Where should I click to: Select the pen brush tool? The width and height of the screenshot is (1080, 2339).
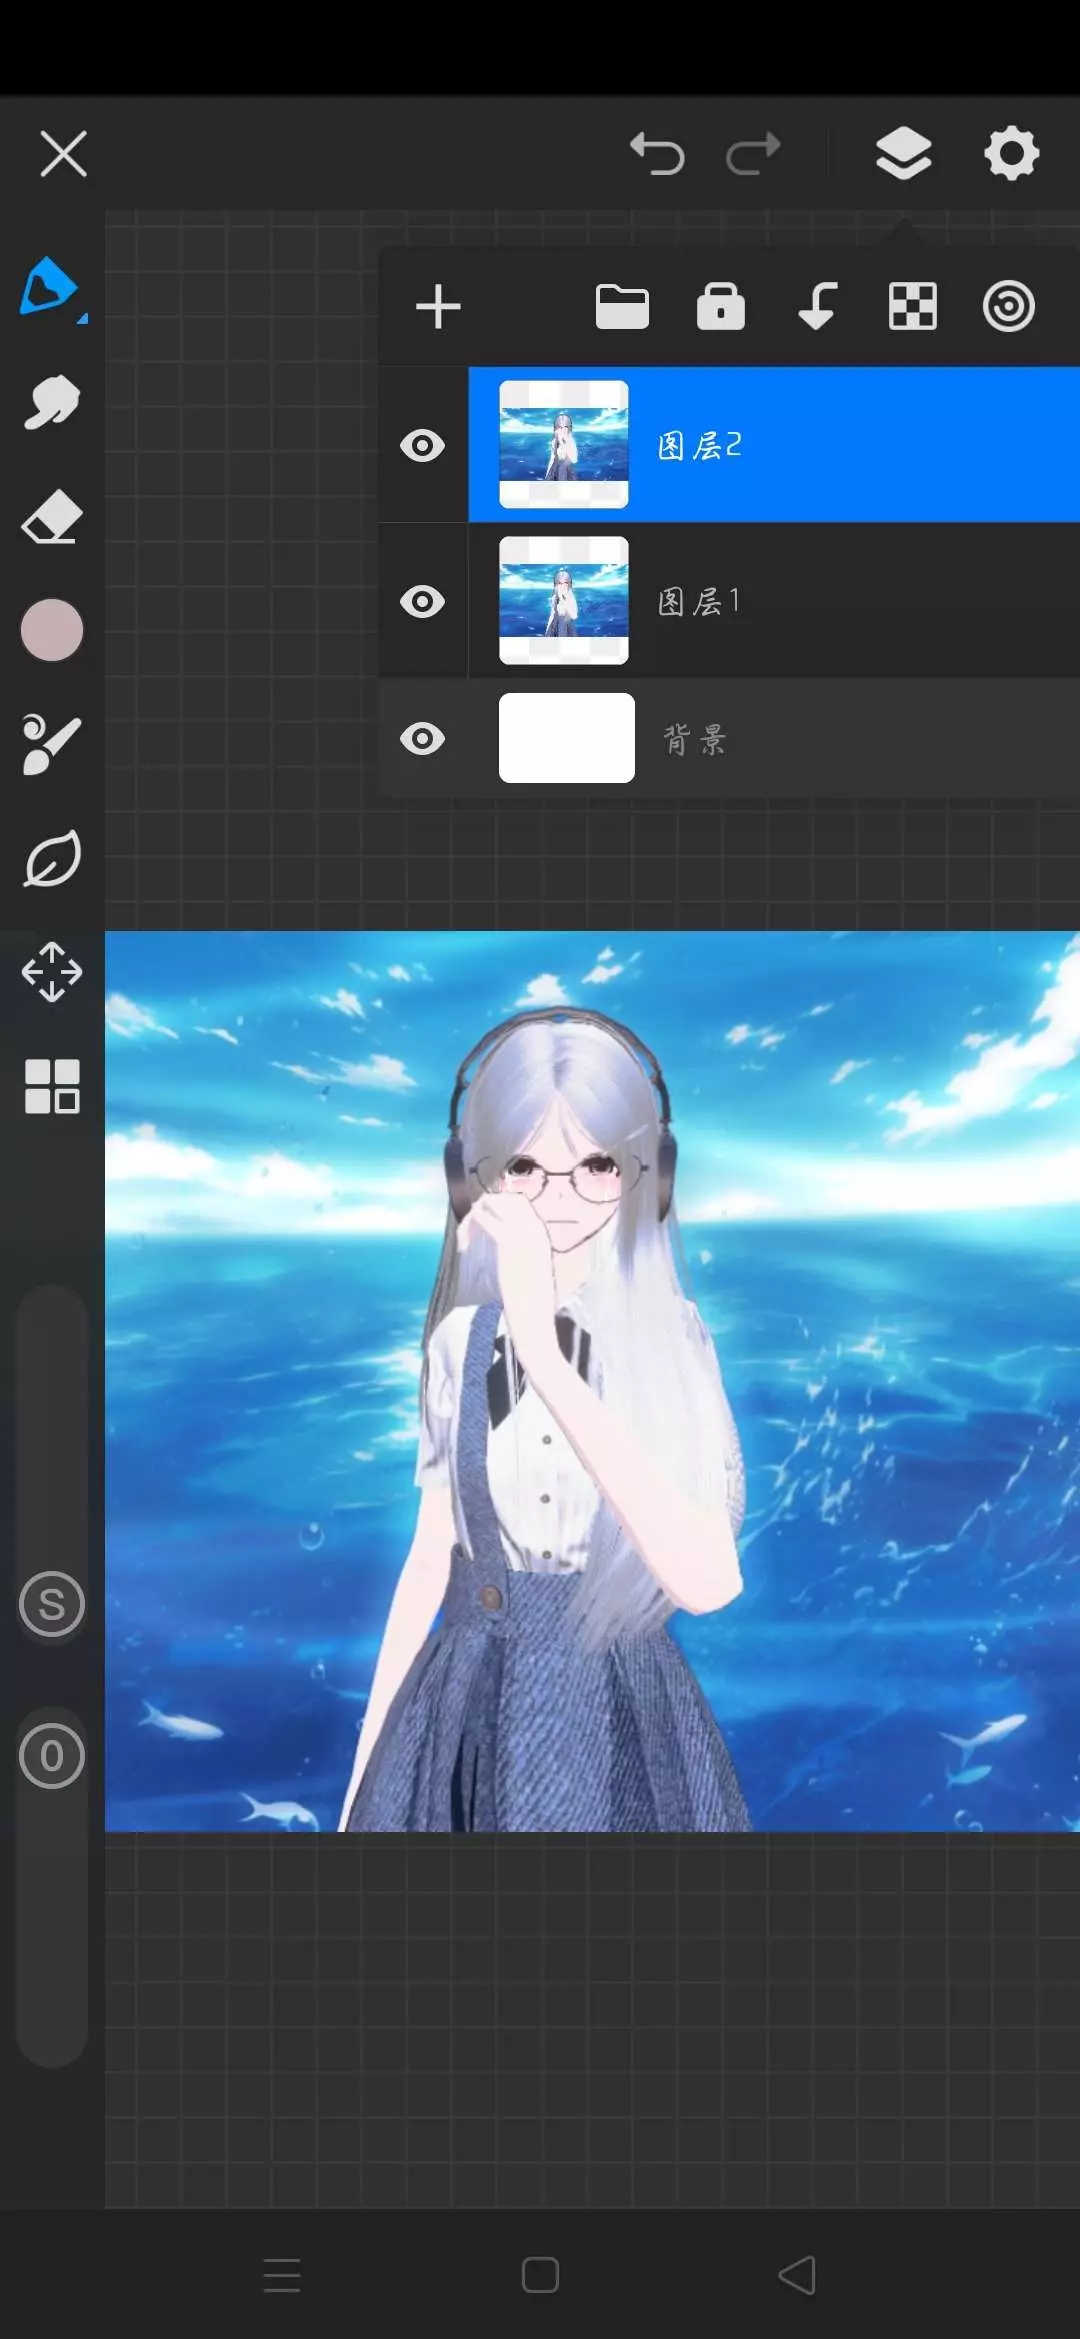click(x=50, y=288)
